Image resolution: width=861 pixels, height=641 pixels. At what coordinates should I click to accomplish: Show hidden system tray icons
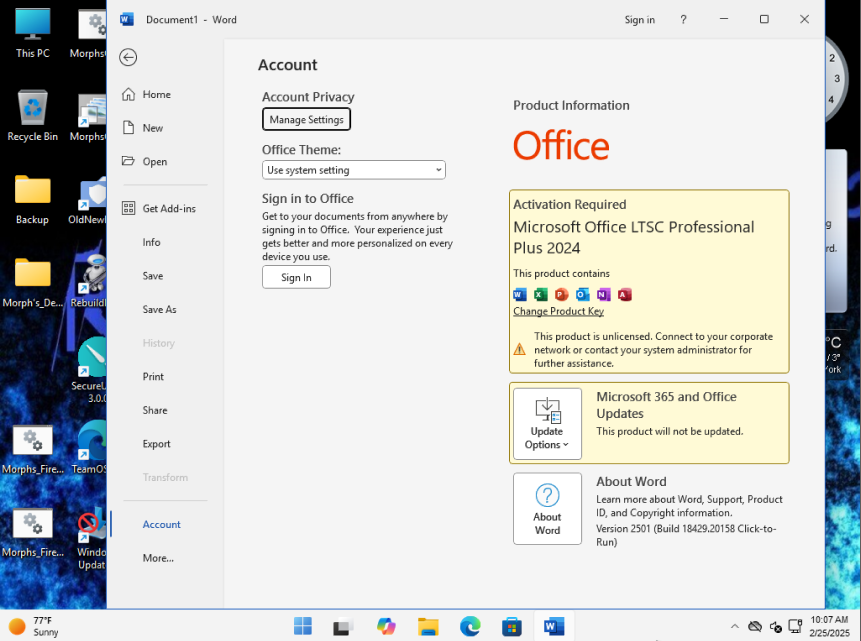pyautogui.click(x=734, y=626)
